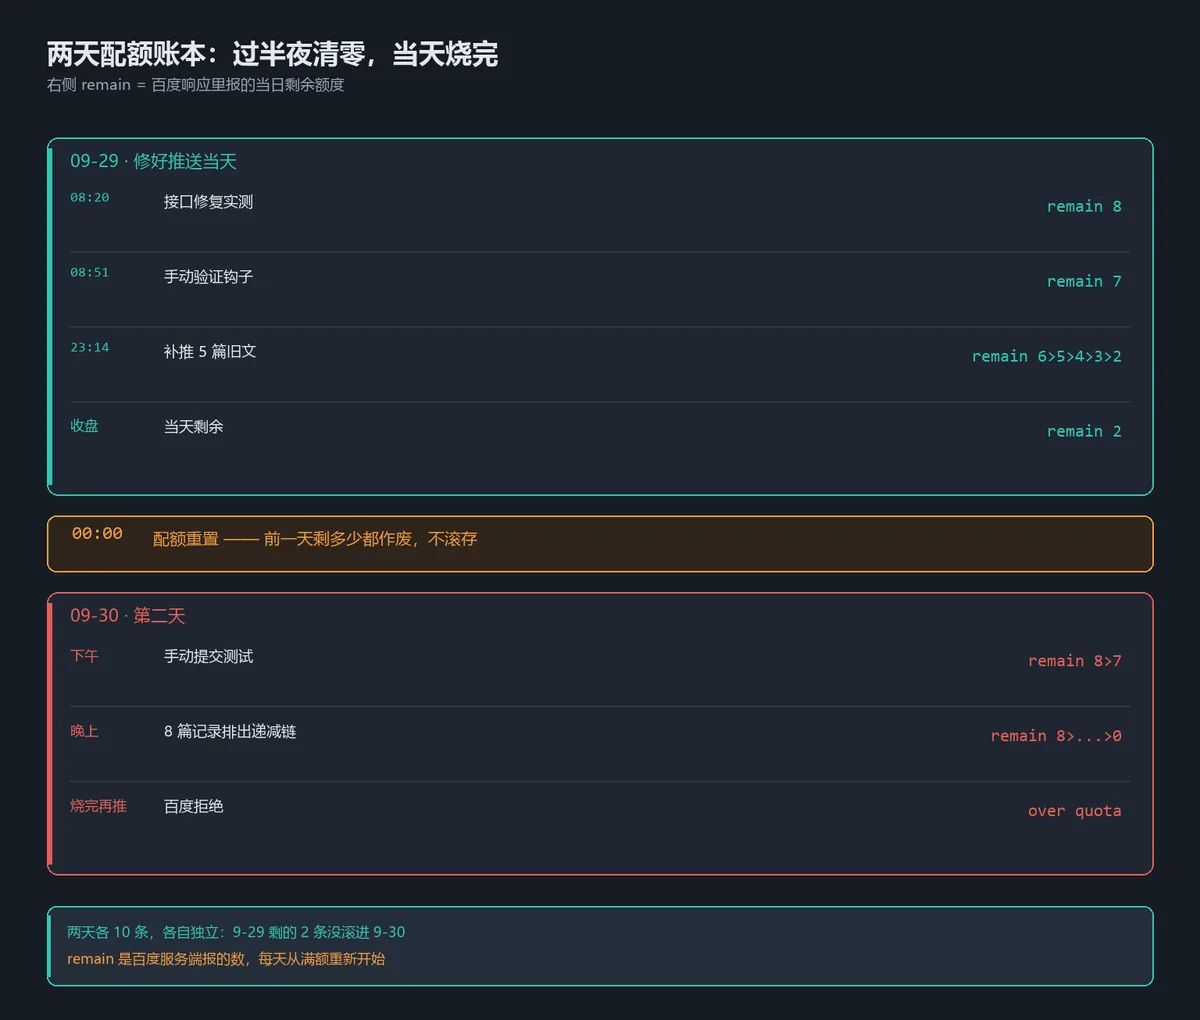Click the time stamp 08:51
The image size is (1200, 1020).
[x=90, y=273]
